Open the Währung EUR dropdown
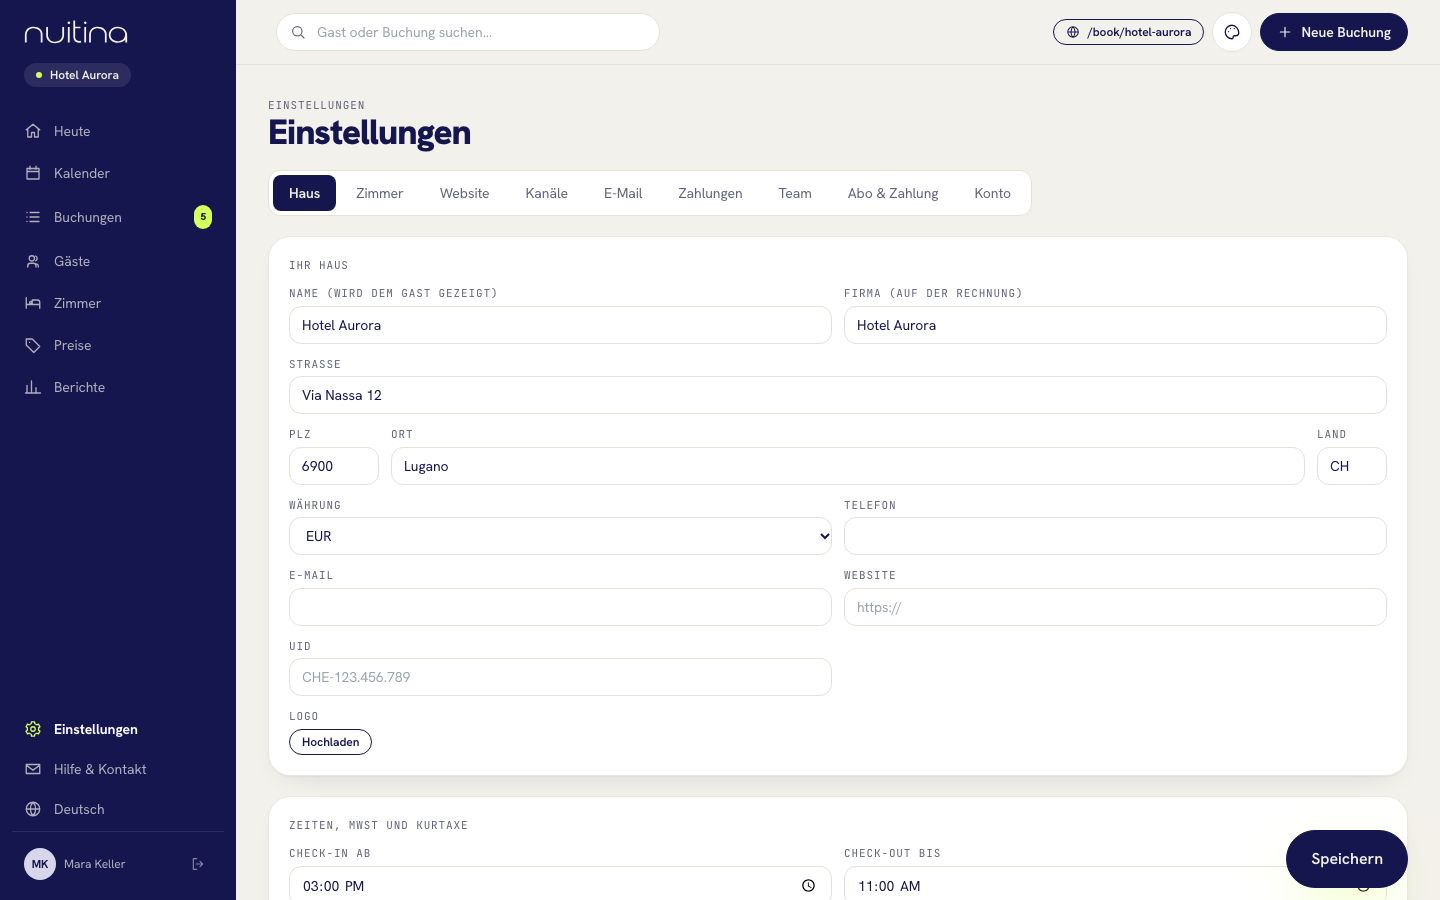Image resolution: width=1440 pixels, height=900 pixels. pos(560,536)
